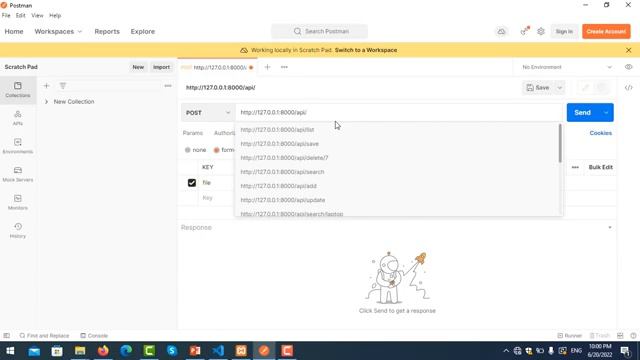640x360 pixels.
Task: Open Firefox from the taskbar
Action: click(x=103, y=351)
